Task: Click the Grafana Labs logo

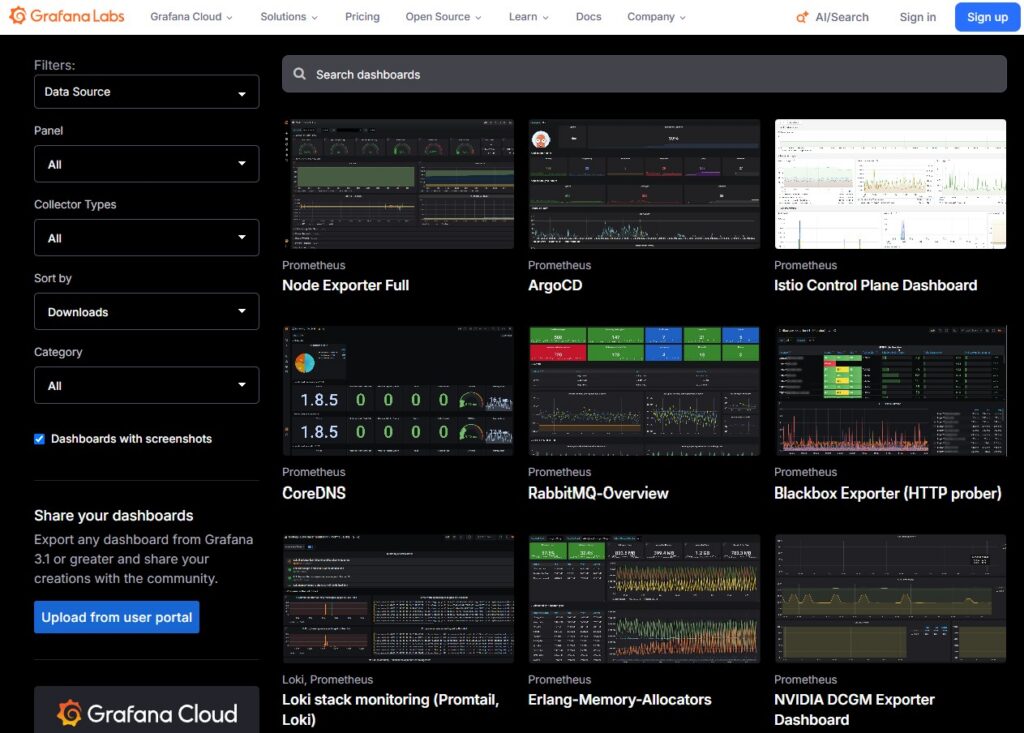Action: [67, 16]
